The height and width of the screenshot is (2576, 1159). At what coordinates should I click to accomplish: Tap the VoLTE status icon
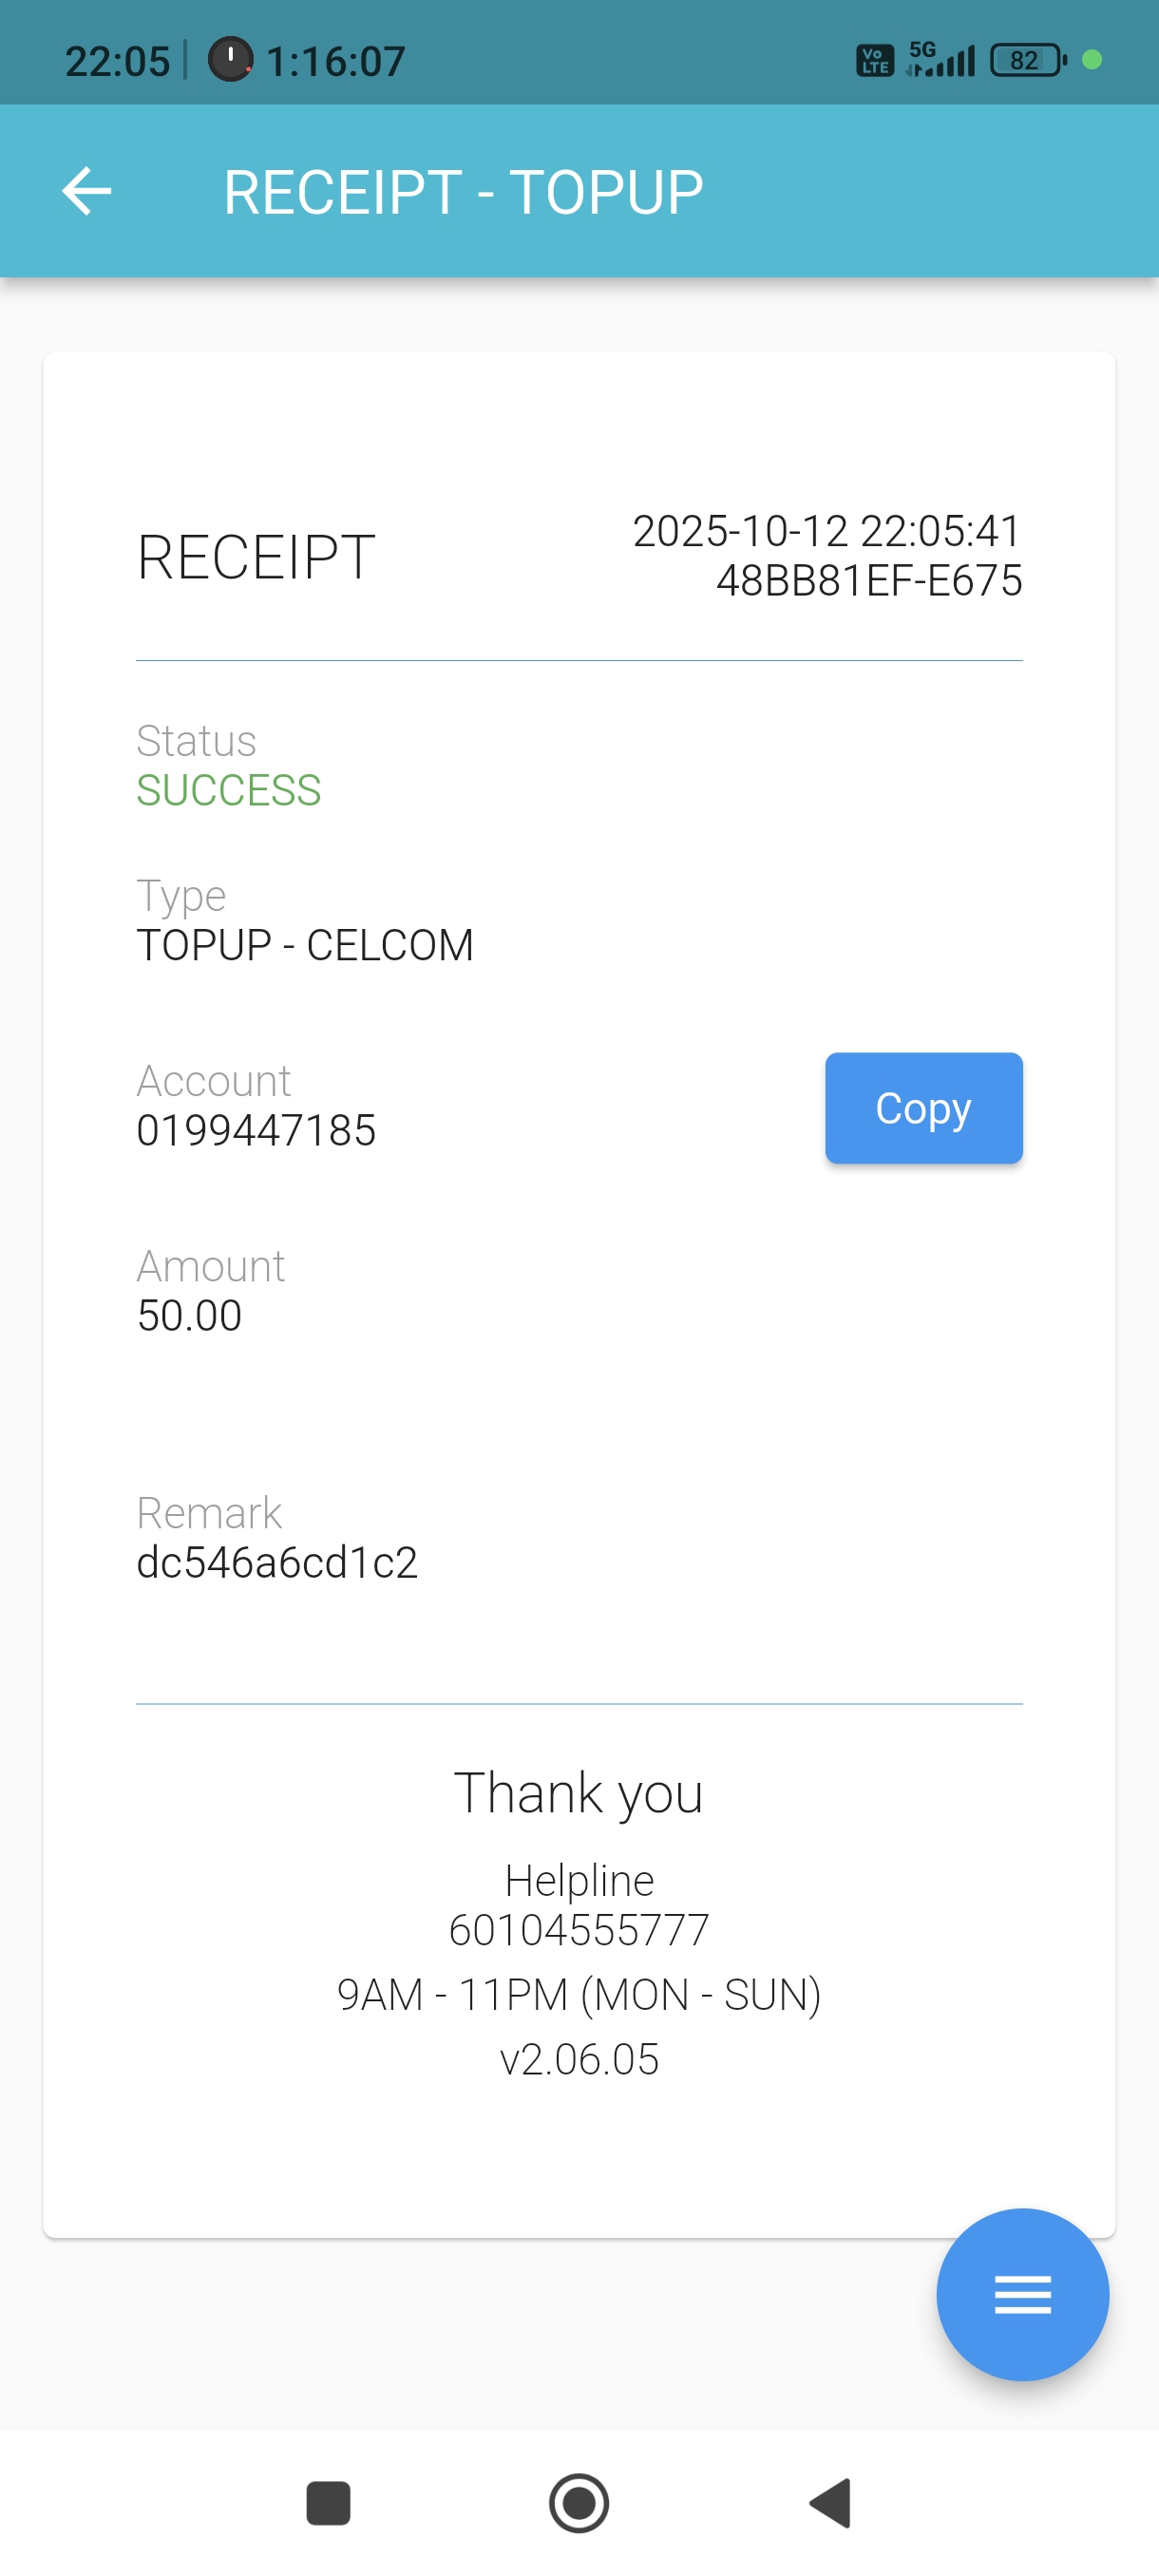click(875, 61)
